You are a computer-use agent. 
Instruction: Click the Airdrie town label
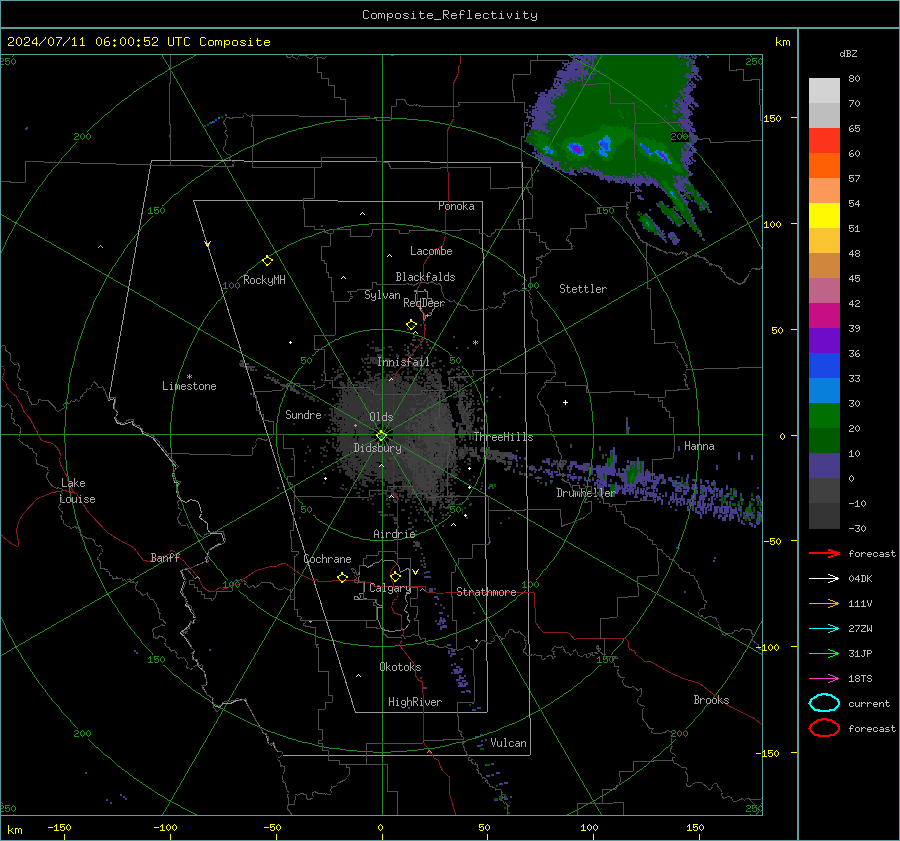tap(394, 534)
